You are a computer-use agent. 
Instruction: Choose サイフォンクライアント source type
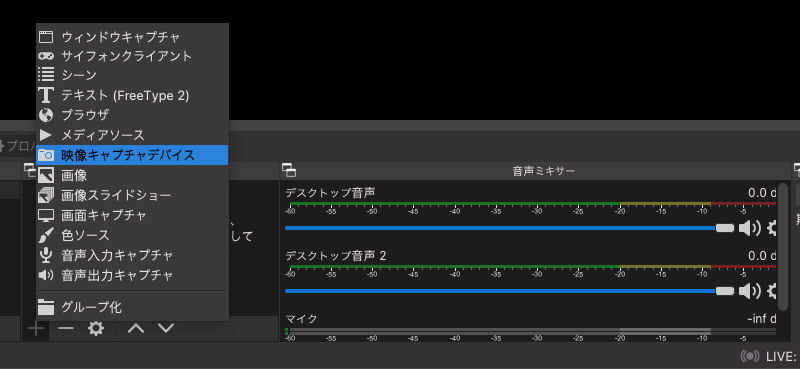[132, 56]
